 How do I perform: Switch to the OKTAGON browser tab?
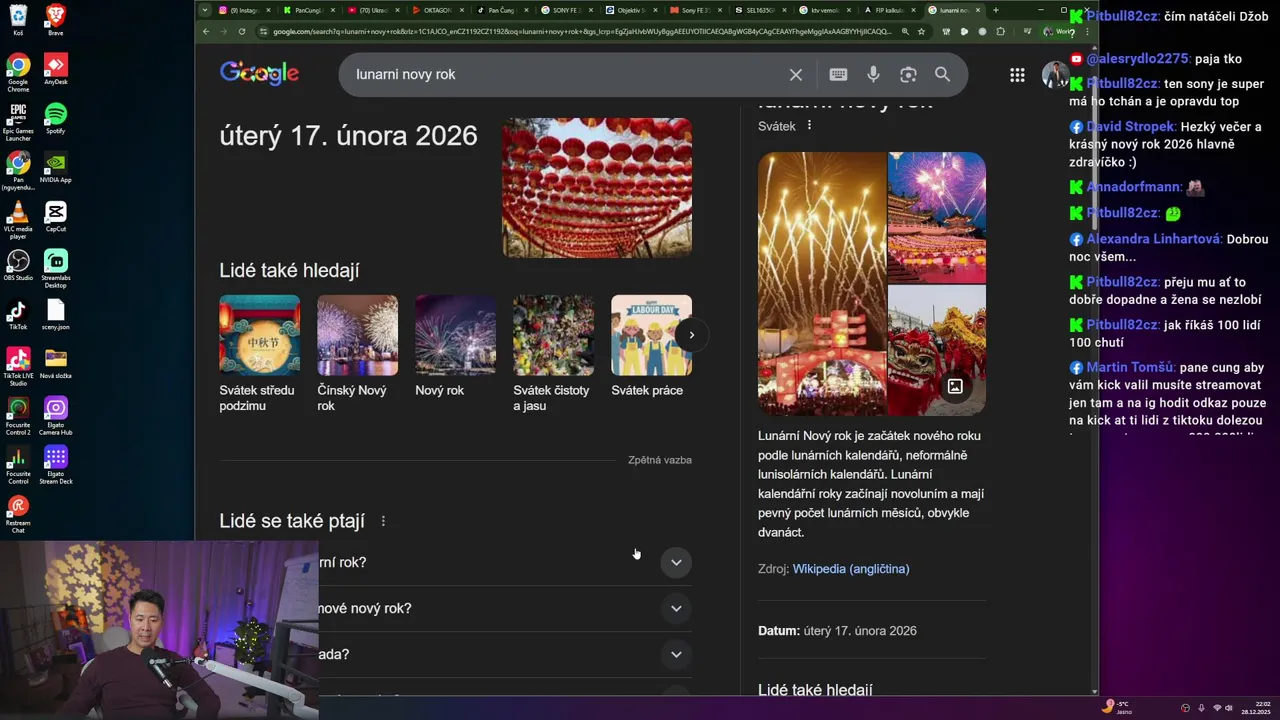click(x=436, y=10)
